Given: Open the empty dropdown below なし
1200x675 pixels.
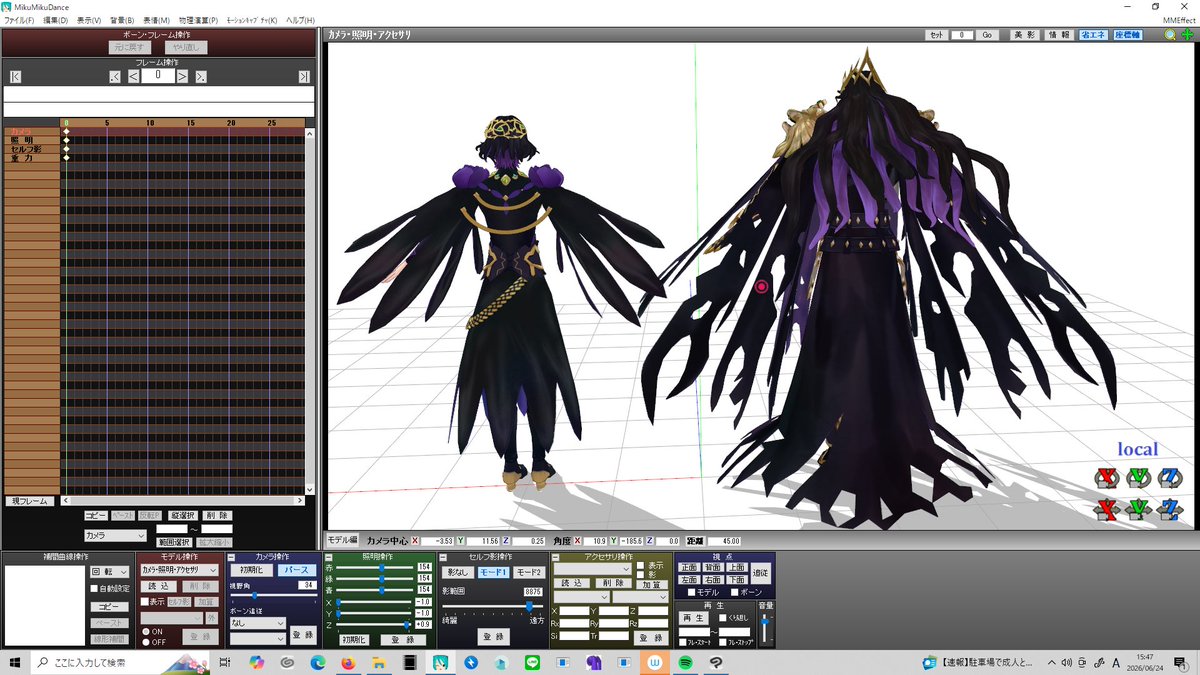Looking at the screenshot, I should pyautogui.click(x=257, y=637).
